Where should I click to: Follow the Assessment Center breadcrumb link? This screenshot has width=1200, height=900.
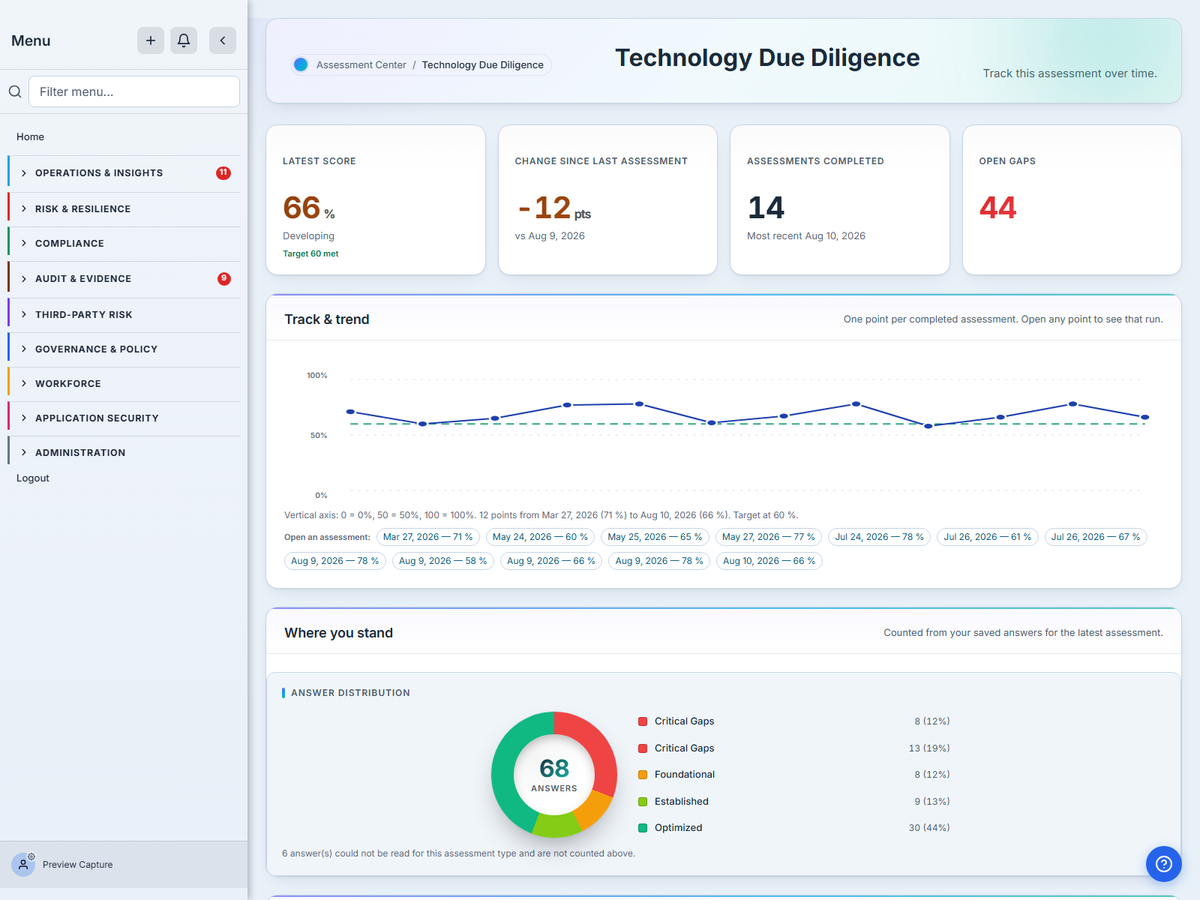(361, 65)
